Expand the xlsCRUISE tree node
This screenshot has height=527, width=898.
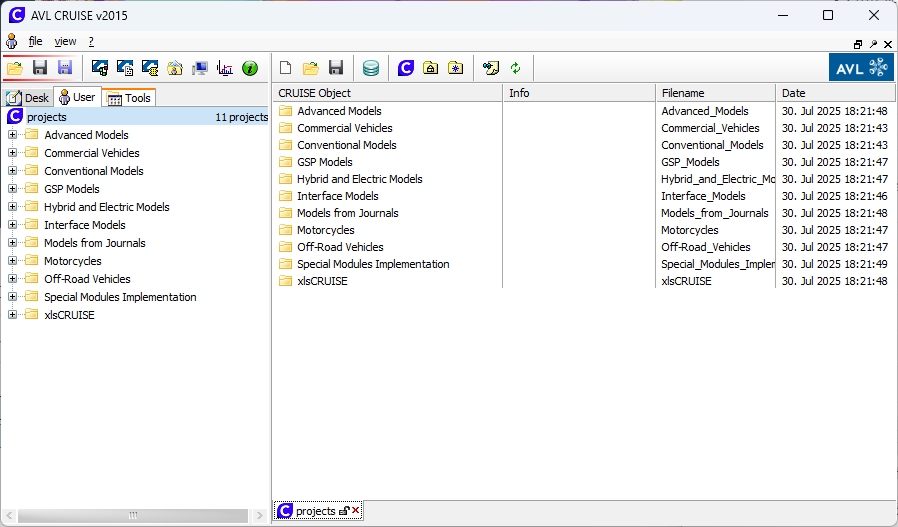click(x=13, y=315)
